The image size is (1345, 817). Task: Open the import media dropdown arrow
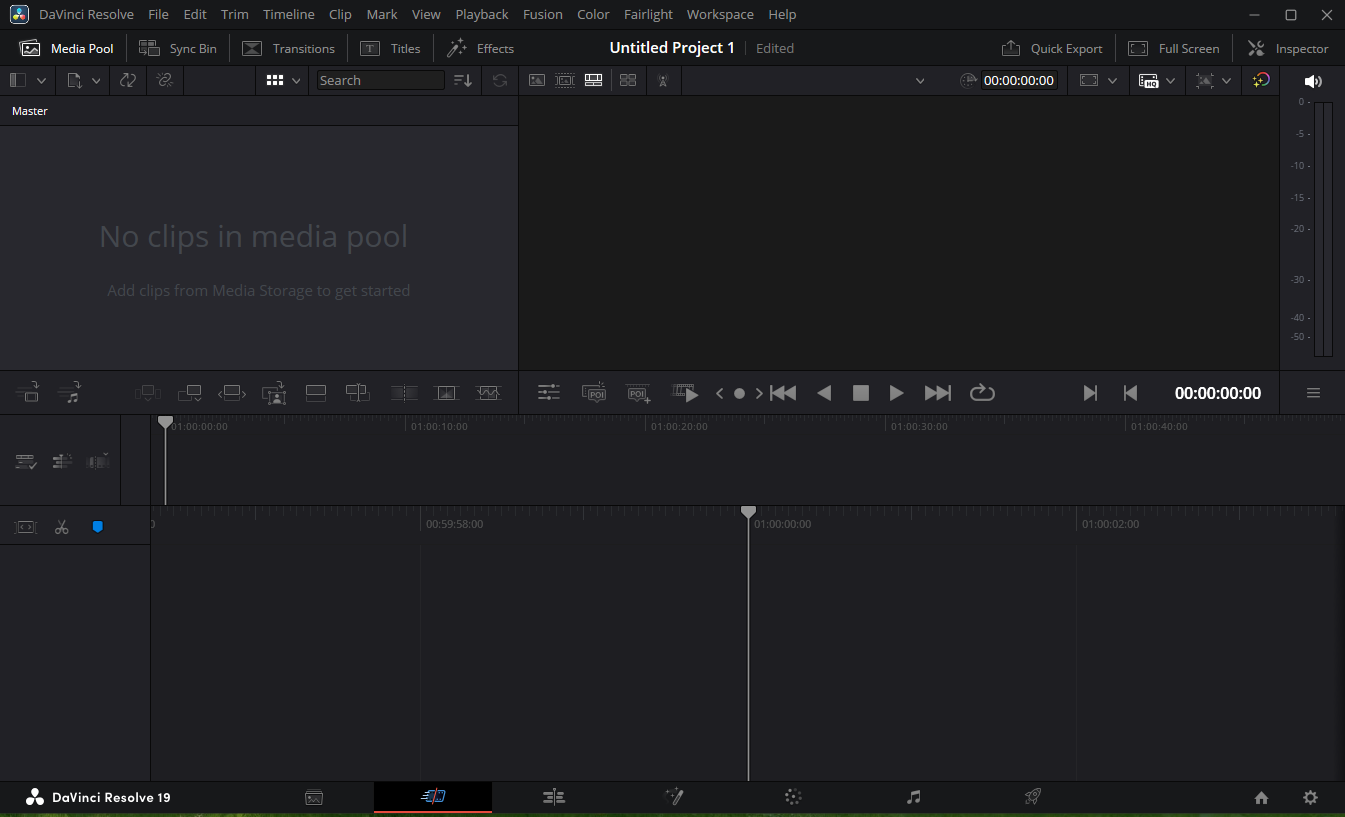[96, 80]
